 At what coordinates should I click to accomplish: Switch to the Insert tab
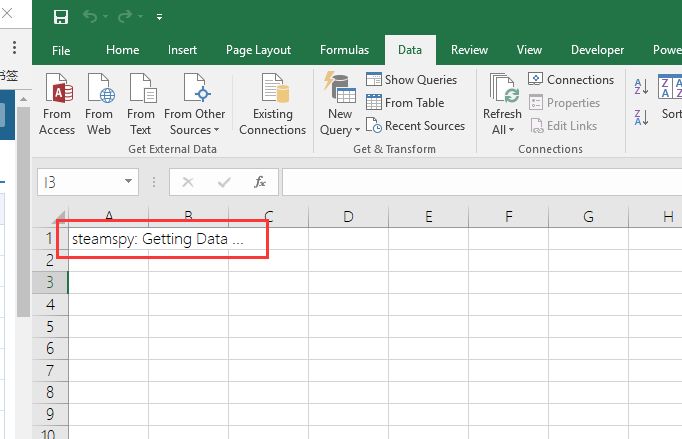(182, 50)
